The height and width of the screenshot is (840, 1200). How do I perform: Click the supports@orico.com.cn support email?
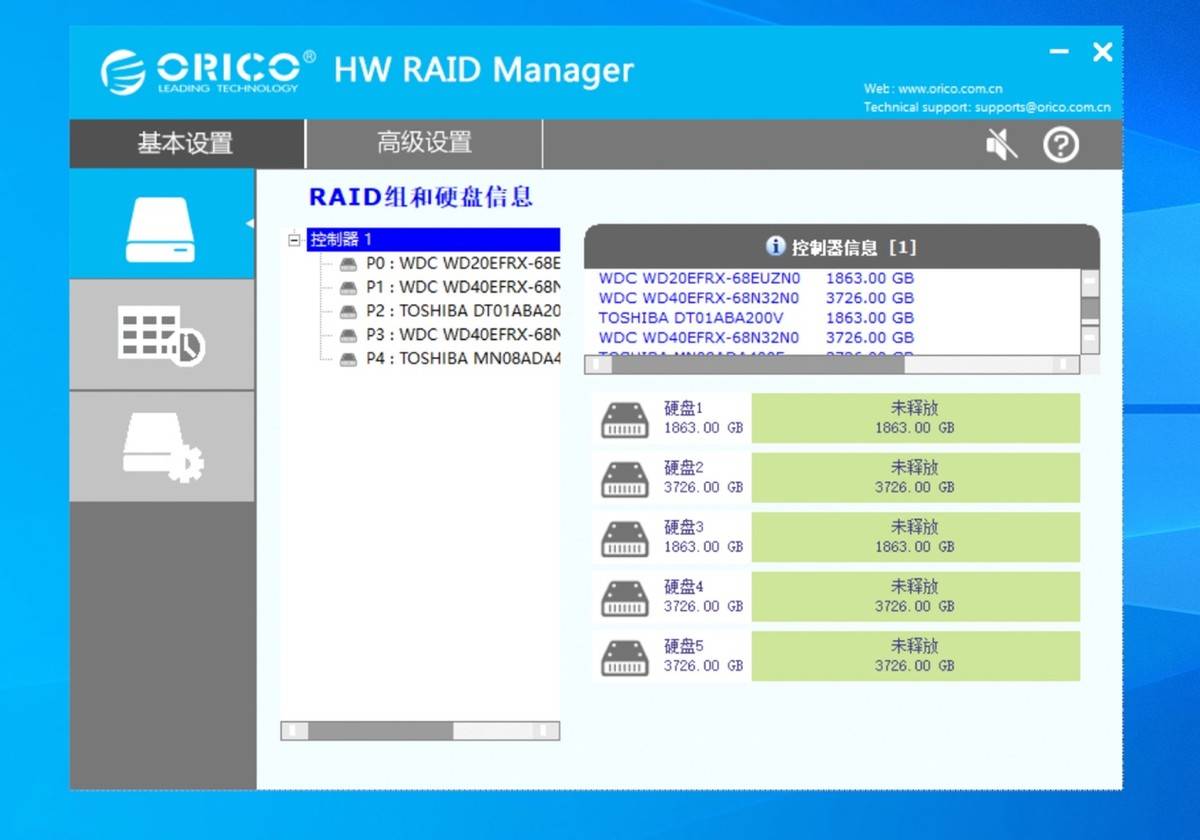point(1042,108)
